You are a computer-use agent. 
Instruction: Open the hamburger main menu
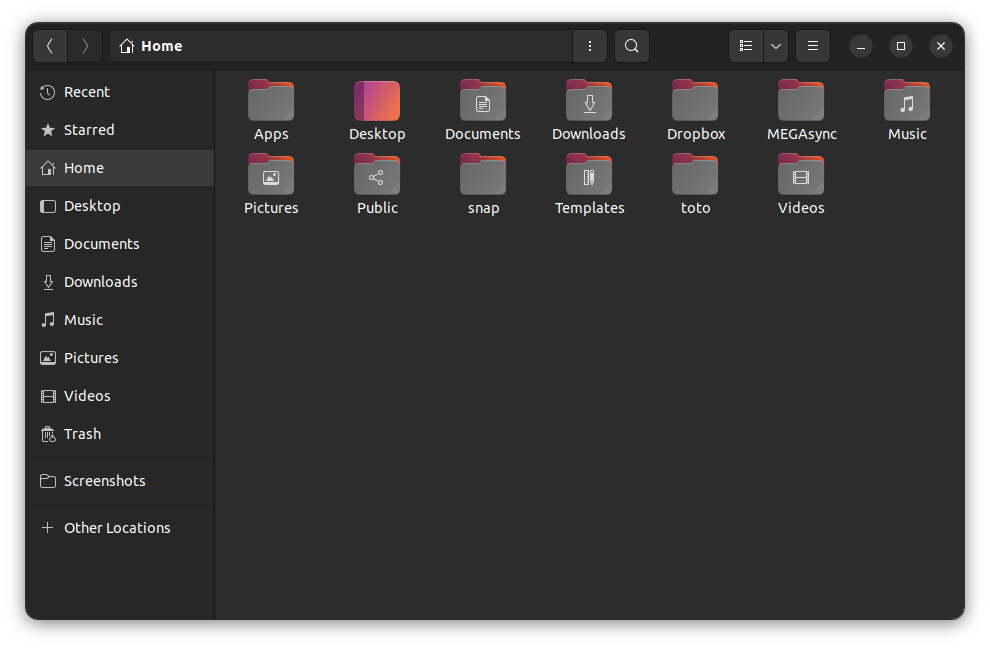tap(813, 46)
